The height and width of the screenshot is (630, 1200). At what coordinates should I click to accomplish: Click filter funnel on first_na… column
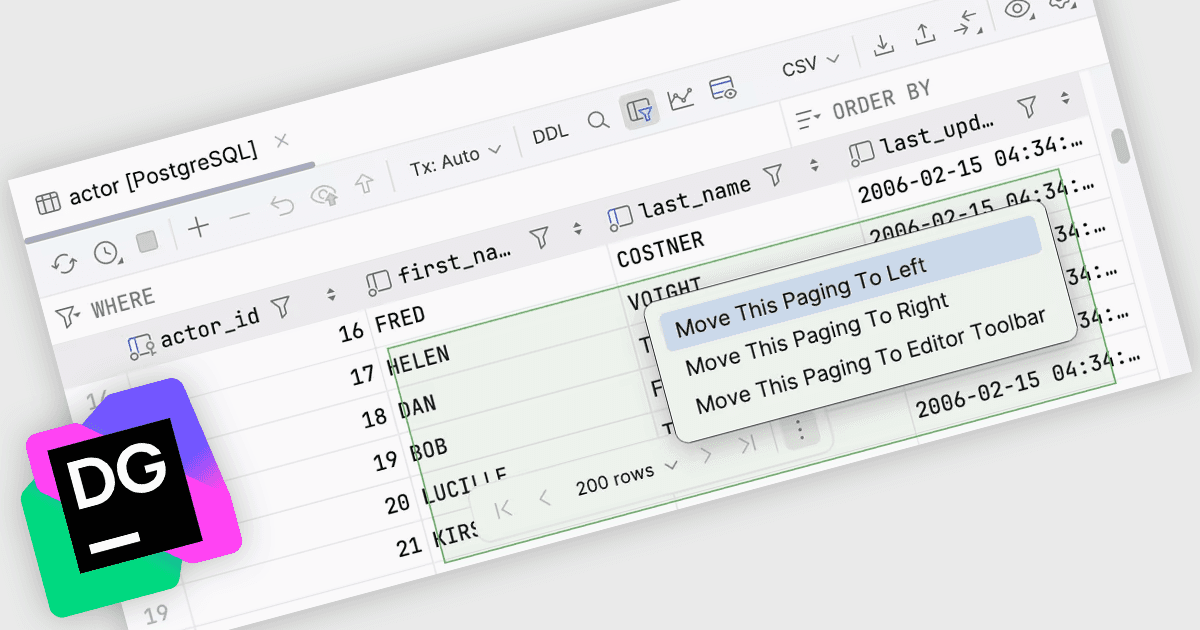tap(539, 236)
